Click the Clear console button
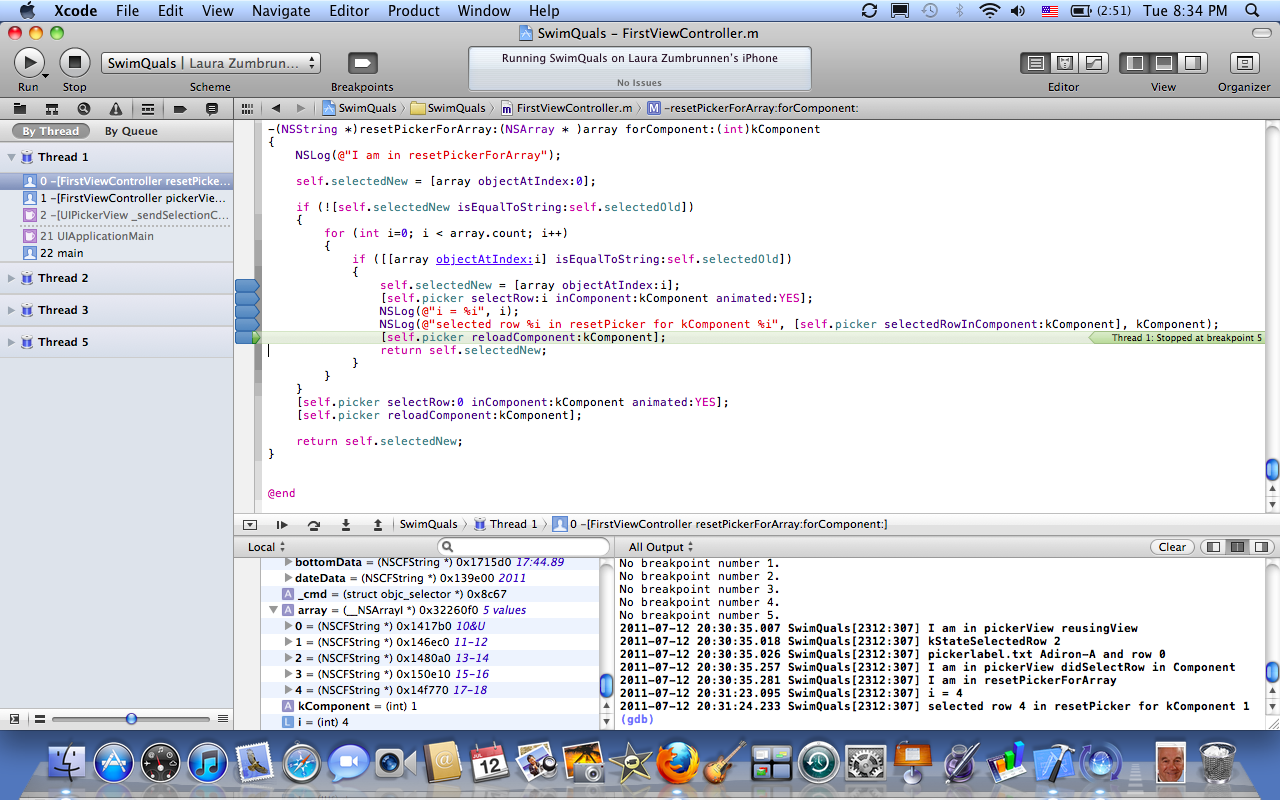The height and width of the screenshot is (800, 1280). [x=1172, y=547]
